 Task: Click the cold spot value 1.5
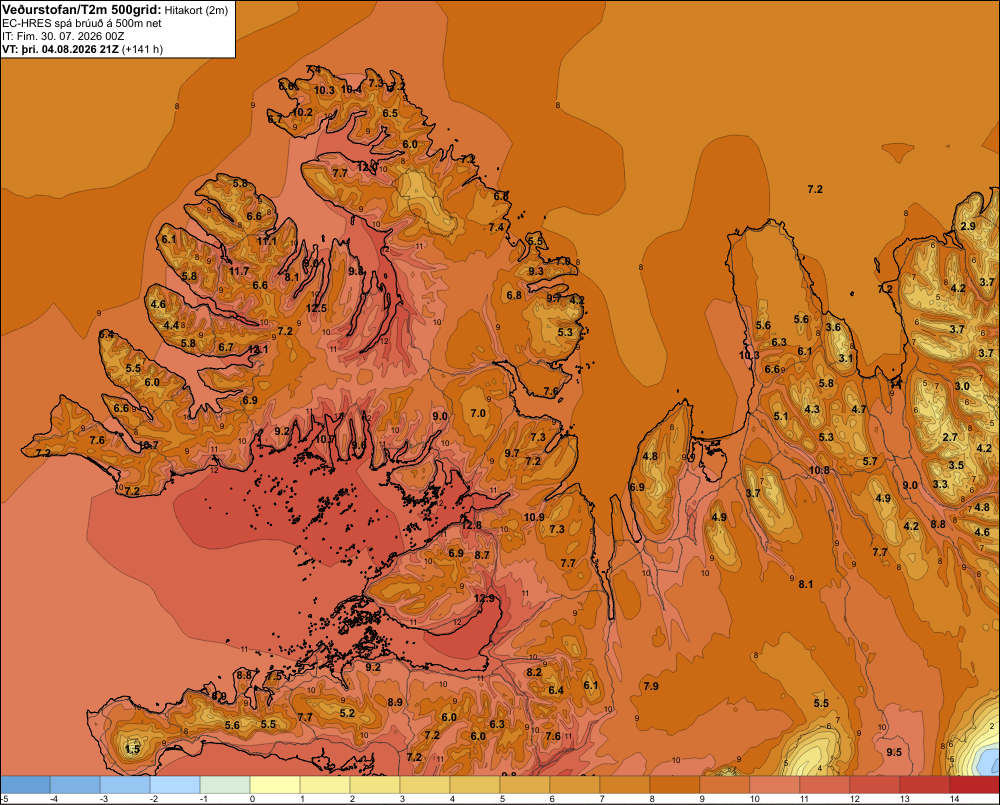tap(132, 749)
